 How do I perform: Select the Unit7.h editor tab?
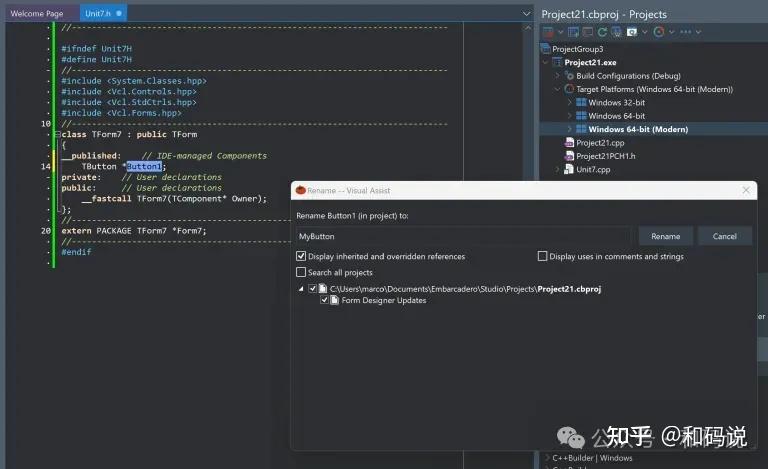(x=103, y=14)
